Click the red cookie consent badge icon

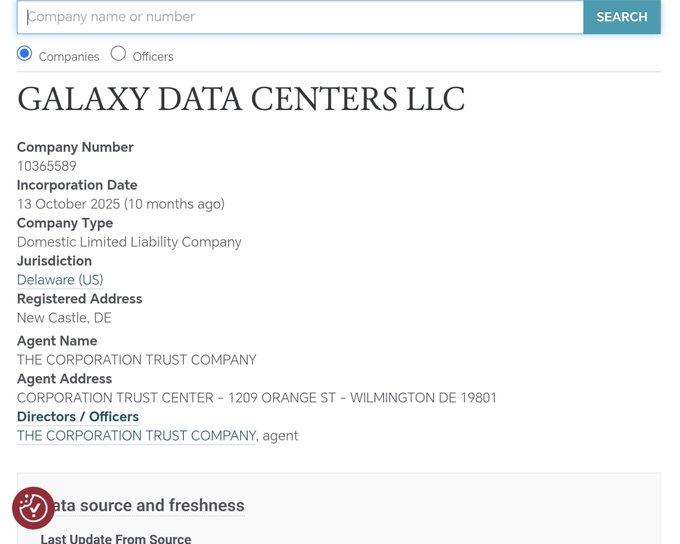(x=33, y=508)
